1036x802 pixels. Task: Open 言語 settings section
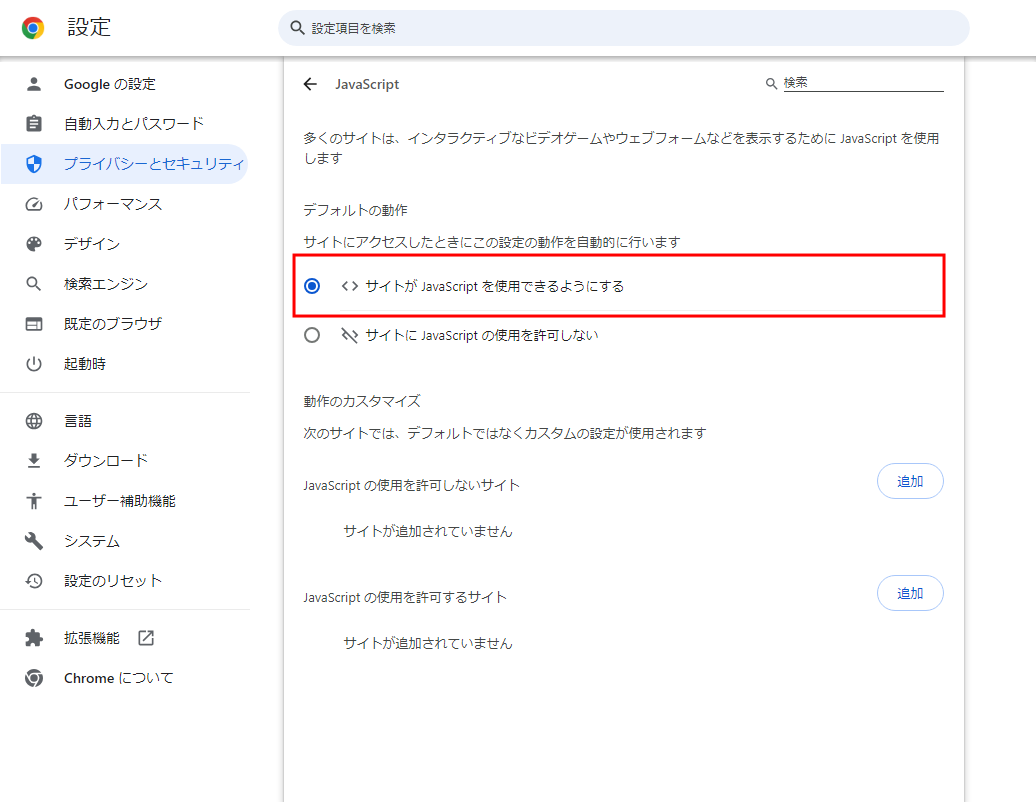(124, 421)
